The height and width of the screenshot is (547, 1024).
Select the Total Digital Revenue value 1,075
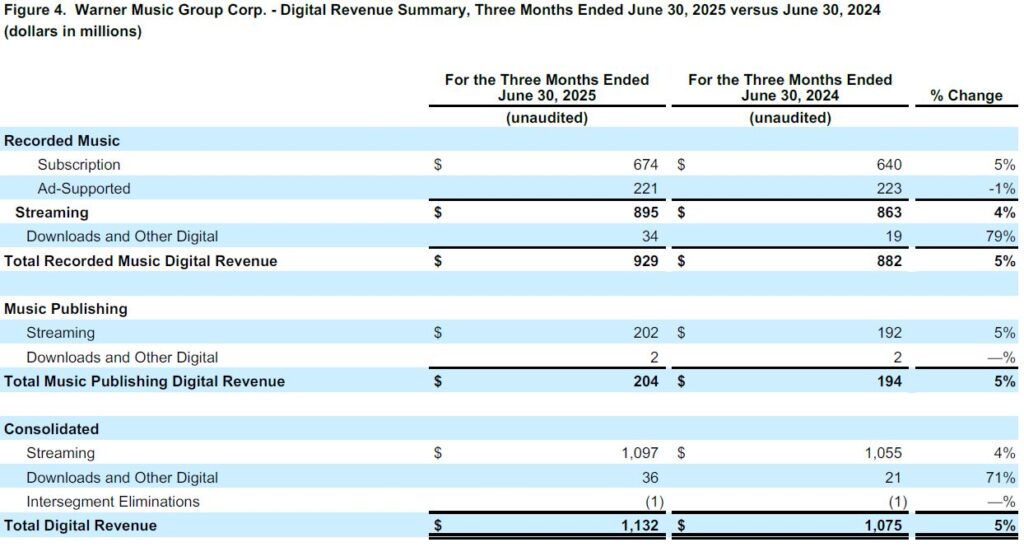(883, 525)
